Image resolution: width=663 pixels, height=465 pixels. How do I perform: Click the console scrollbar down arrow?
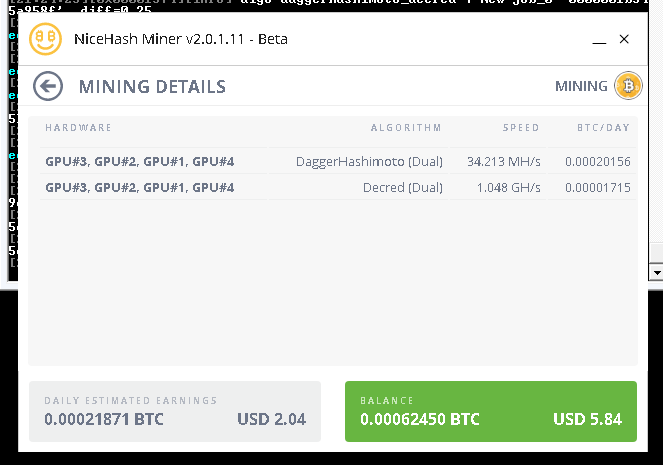tap(657, 273)
